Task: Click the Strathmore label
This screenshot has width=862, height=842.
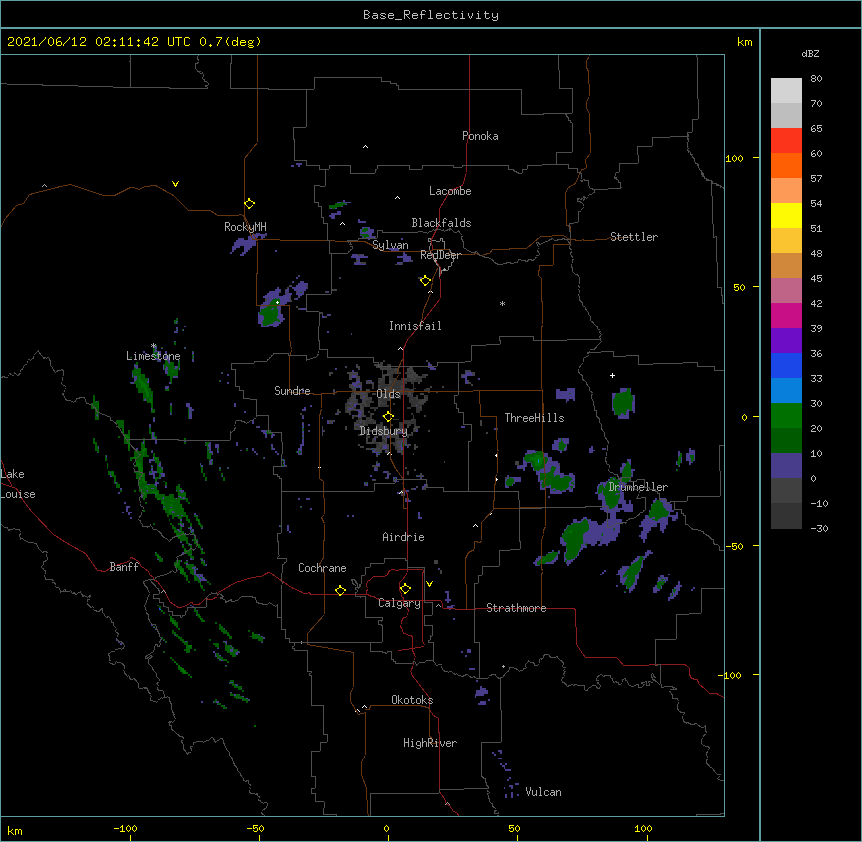Action: [x=516, y=608]
